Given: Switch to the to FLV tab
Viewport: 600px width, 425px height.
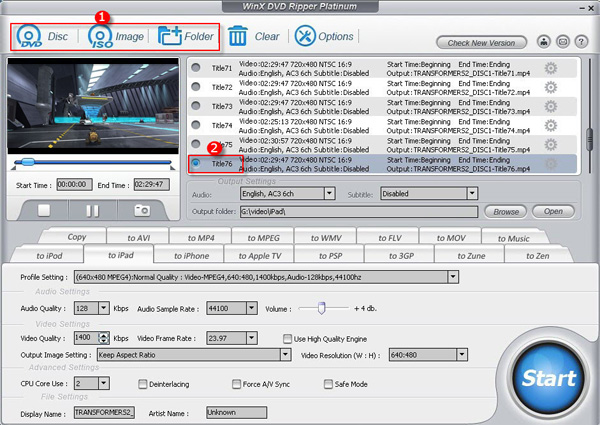Looking at the screenshot, I should 390,238.
